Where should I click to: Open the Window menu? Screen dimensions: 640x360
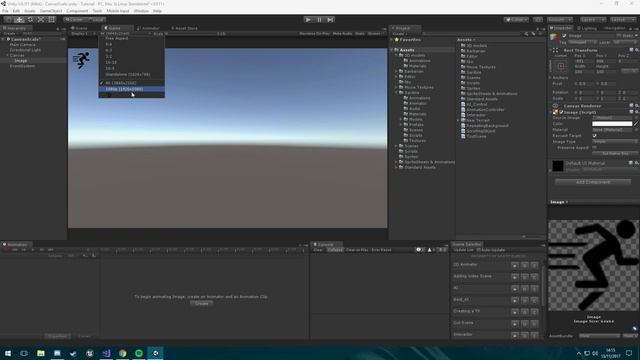(141, 11)
